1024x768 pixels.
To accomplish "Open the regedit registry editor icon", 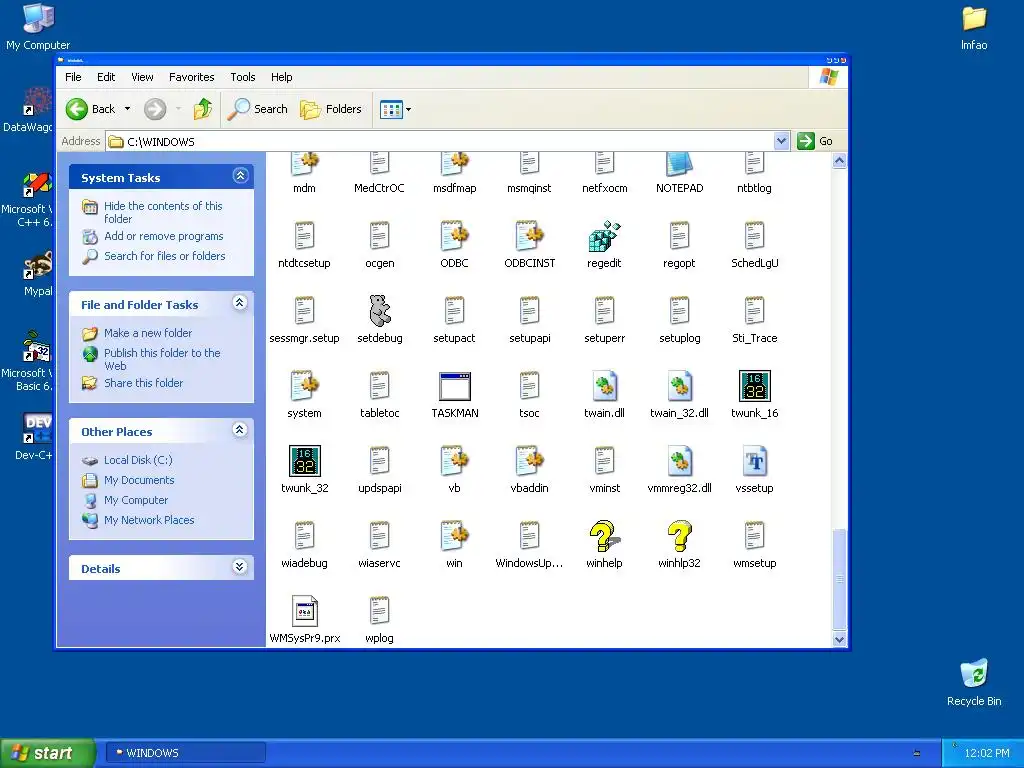I will coord(604,236).
